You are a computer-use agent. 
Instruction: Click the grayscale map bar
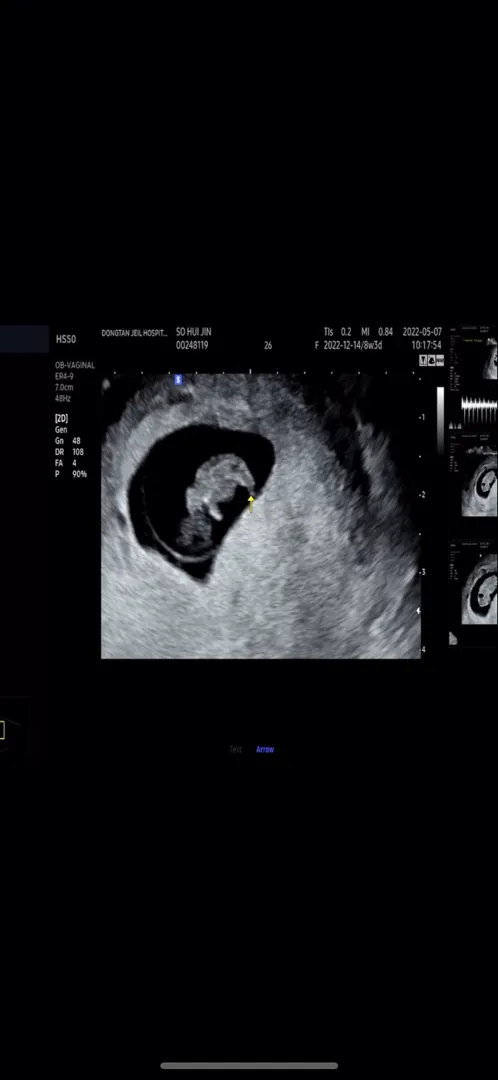(440, 419)
